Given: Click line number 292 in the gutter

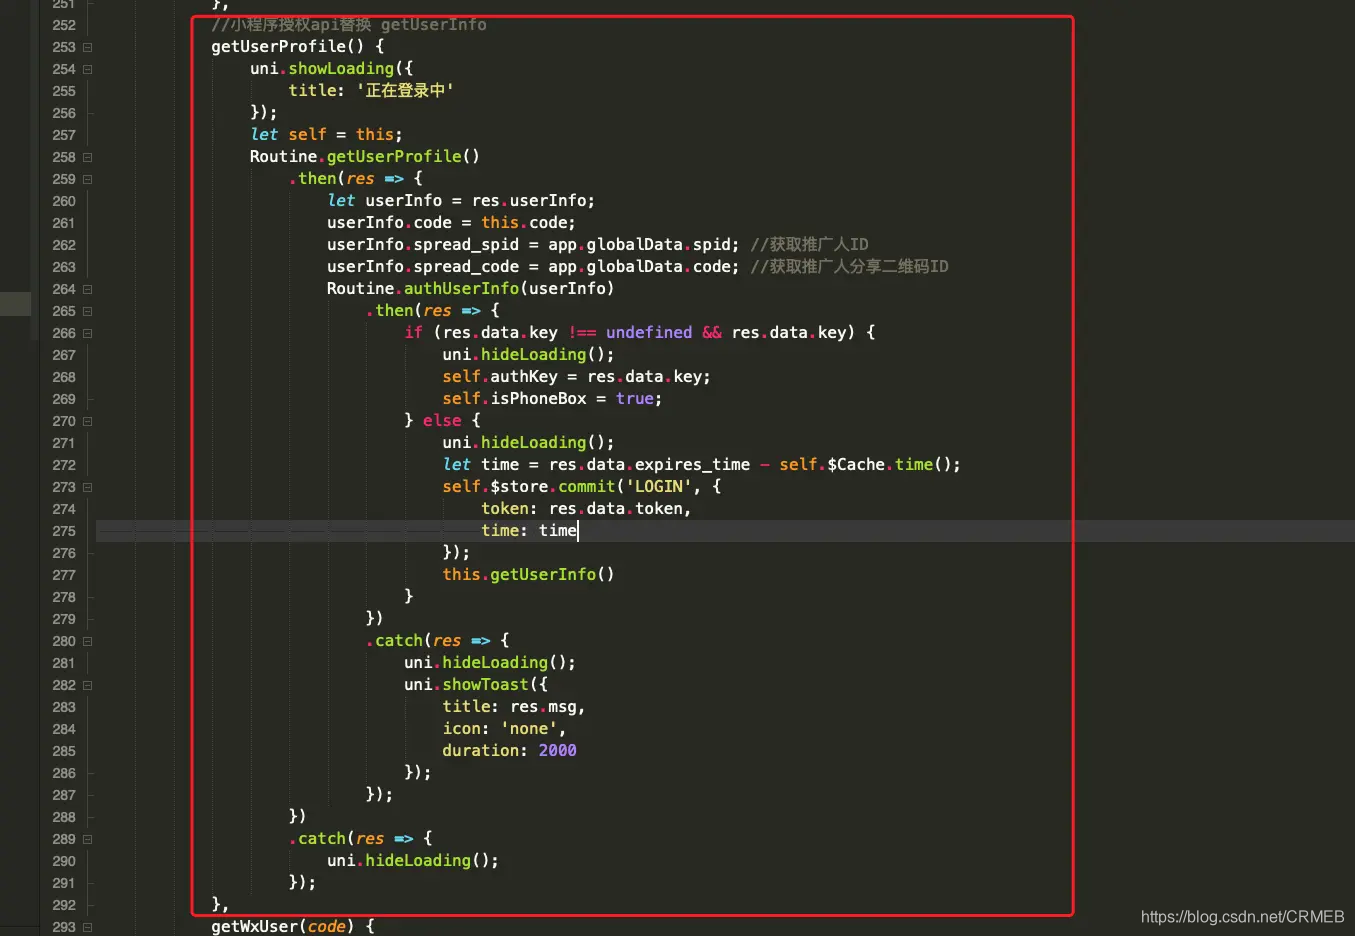Looking at the screenshot, I should [x=64, y=905].
